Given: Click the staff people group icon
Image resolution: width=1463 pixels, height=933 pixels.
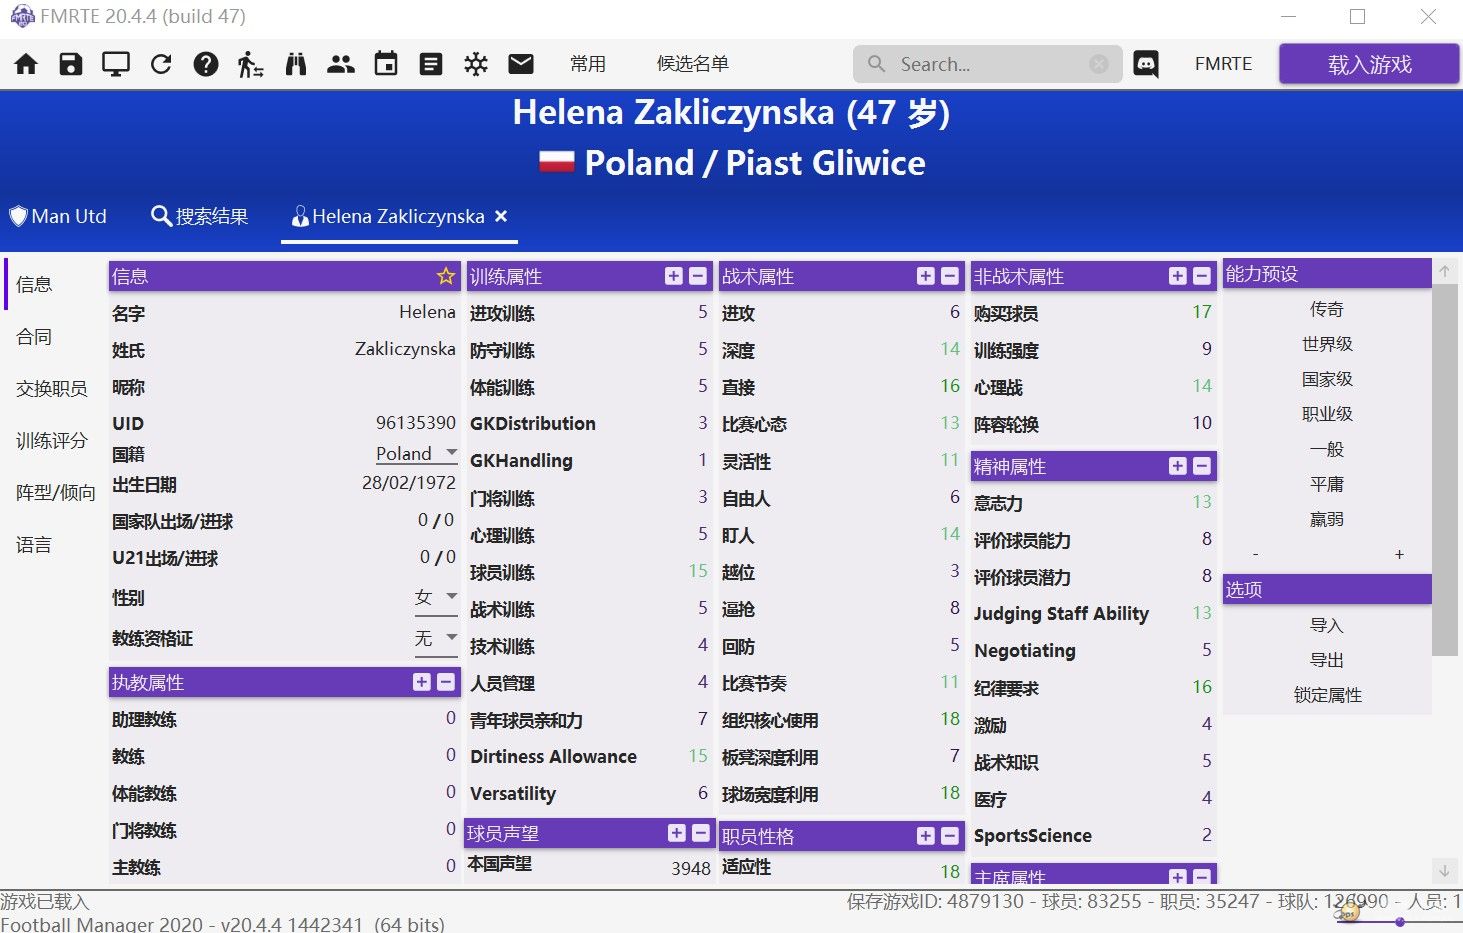Looking at the screenshot, I should [341, 64].
